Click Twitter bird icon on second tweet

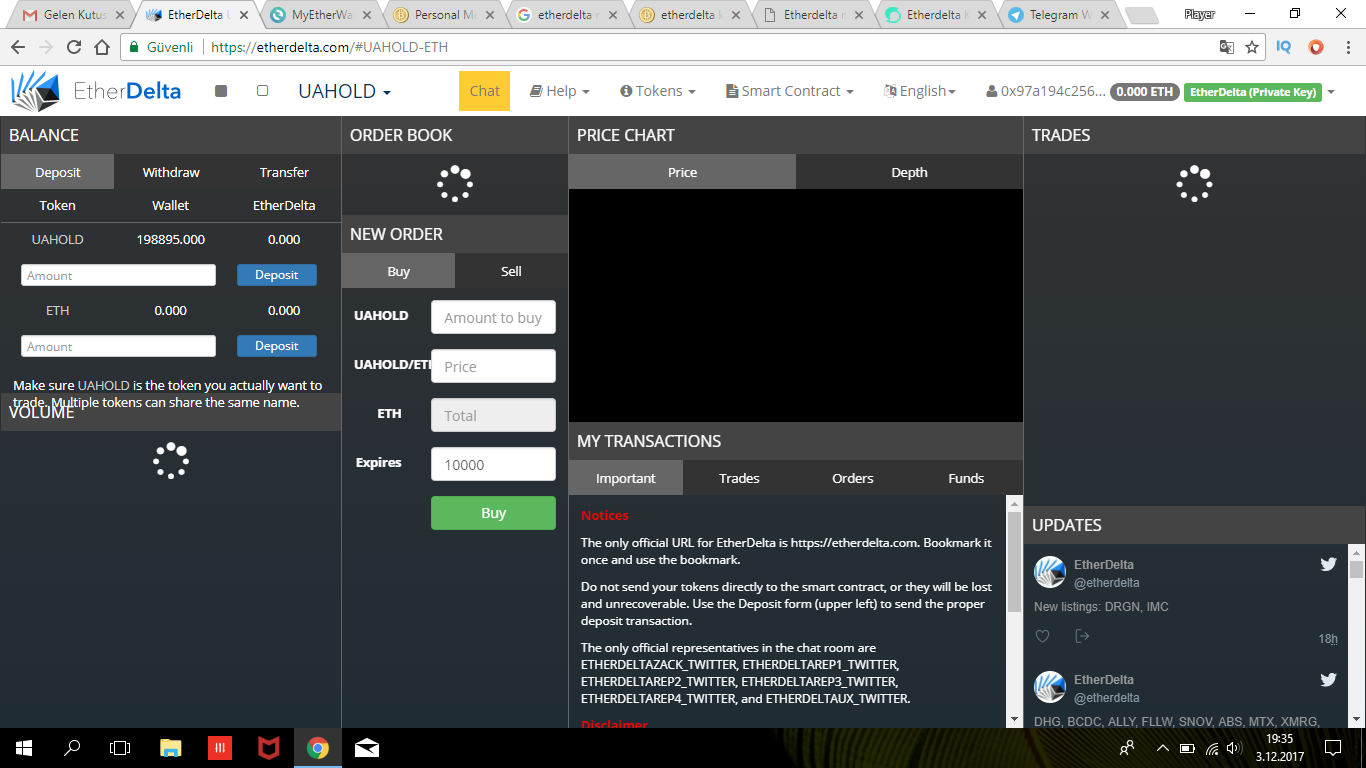(x=1328, y=679)
